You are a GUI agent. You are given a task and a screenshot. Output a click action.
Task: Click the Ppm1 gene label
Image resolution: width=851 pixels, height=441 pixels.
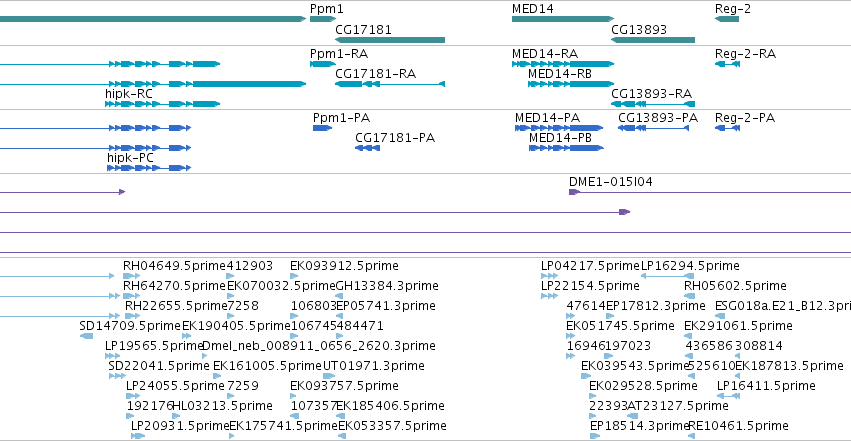tap(327, 9)
